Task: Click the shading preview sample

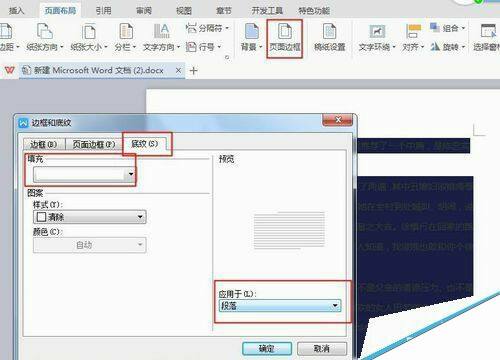Action: point(289,230)
